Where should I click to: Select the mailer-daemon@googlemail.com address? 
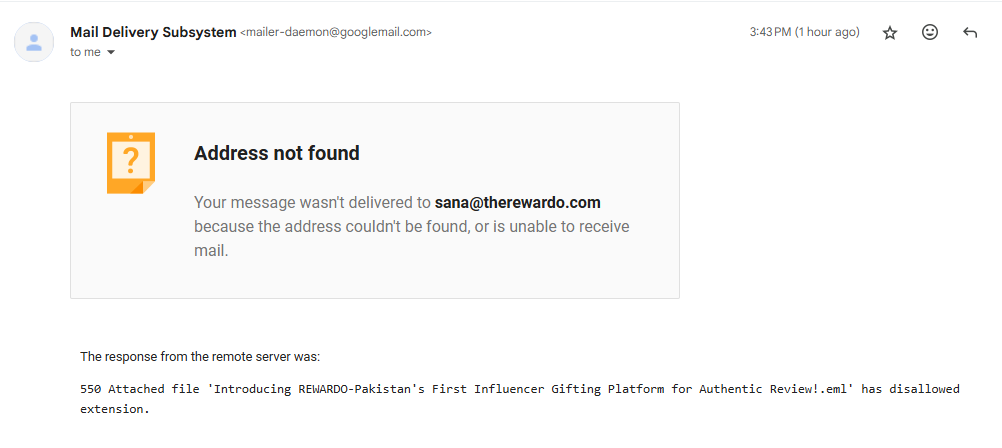pyautogui.click(x=336, y=33)
